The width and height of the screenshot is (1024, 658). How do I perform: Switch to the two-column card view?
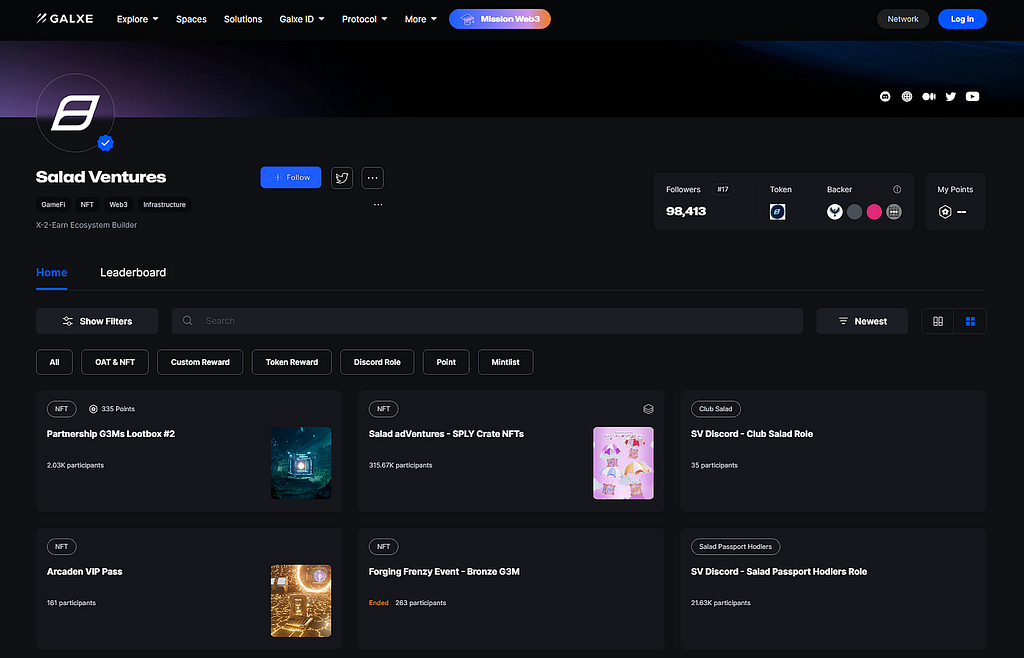click(938, 321)
